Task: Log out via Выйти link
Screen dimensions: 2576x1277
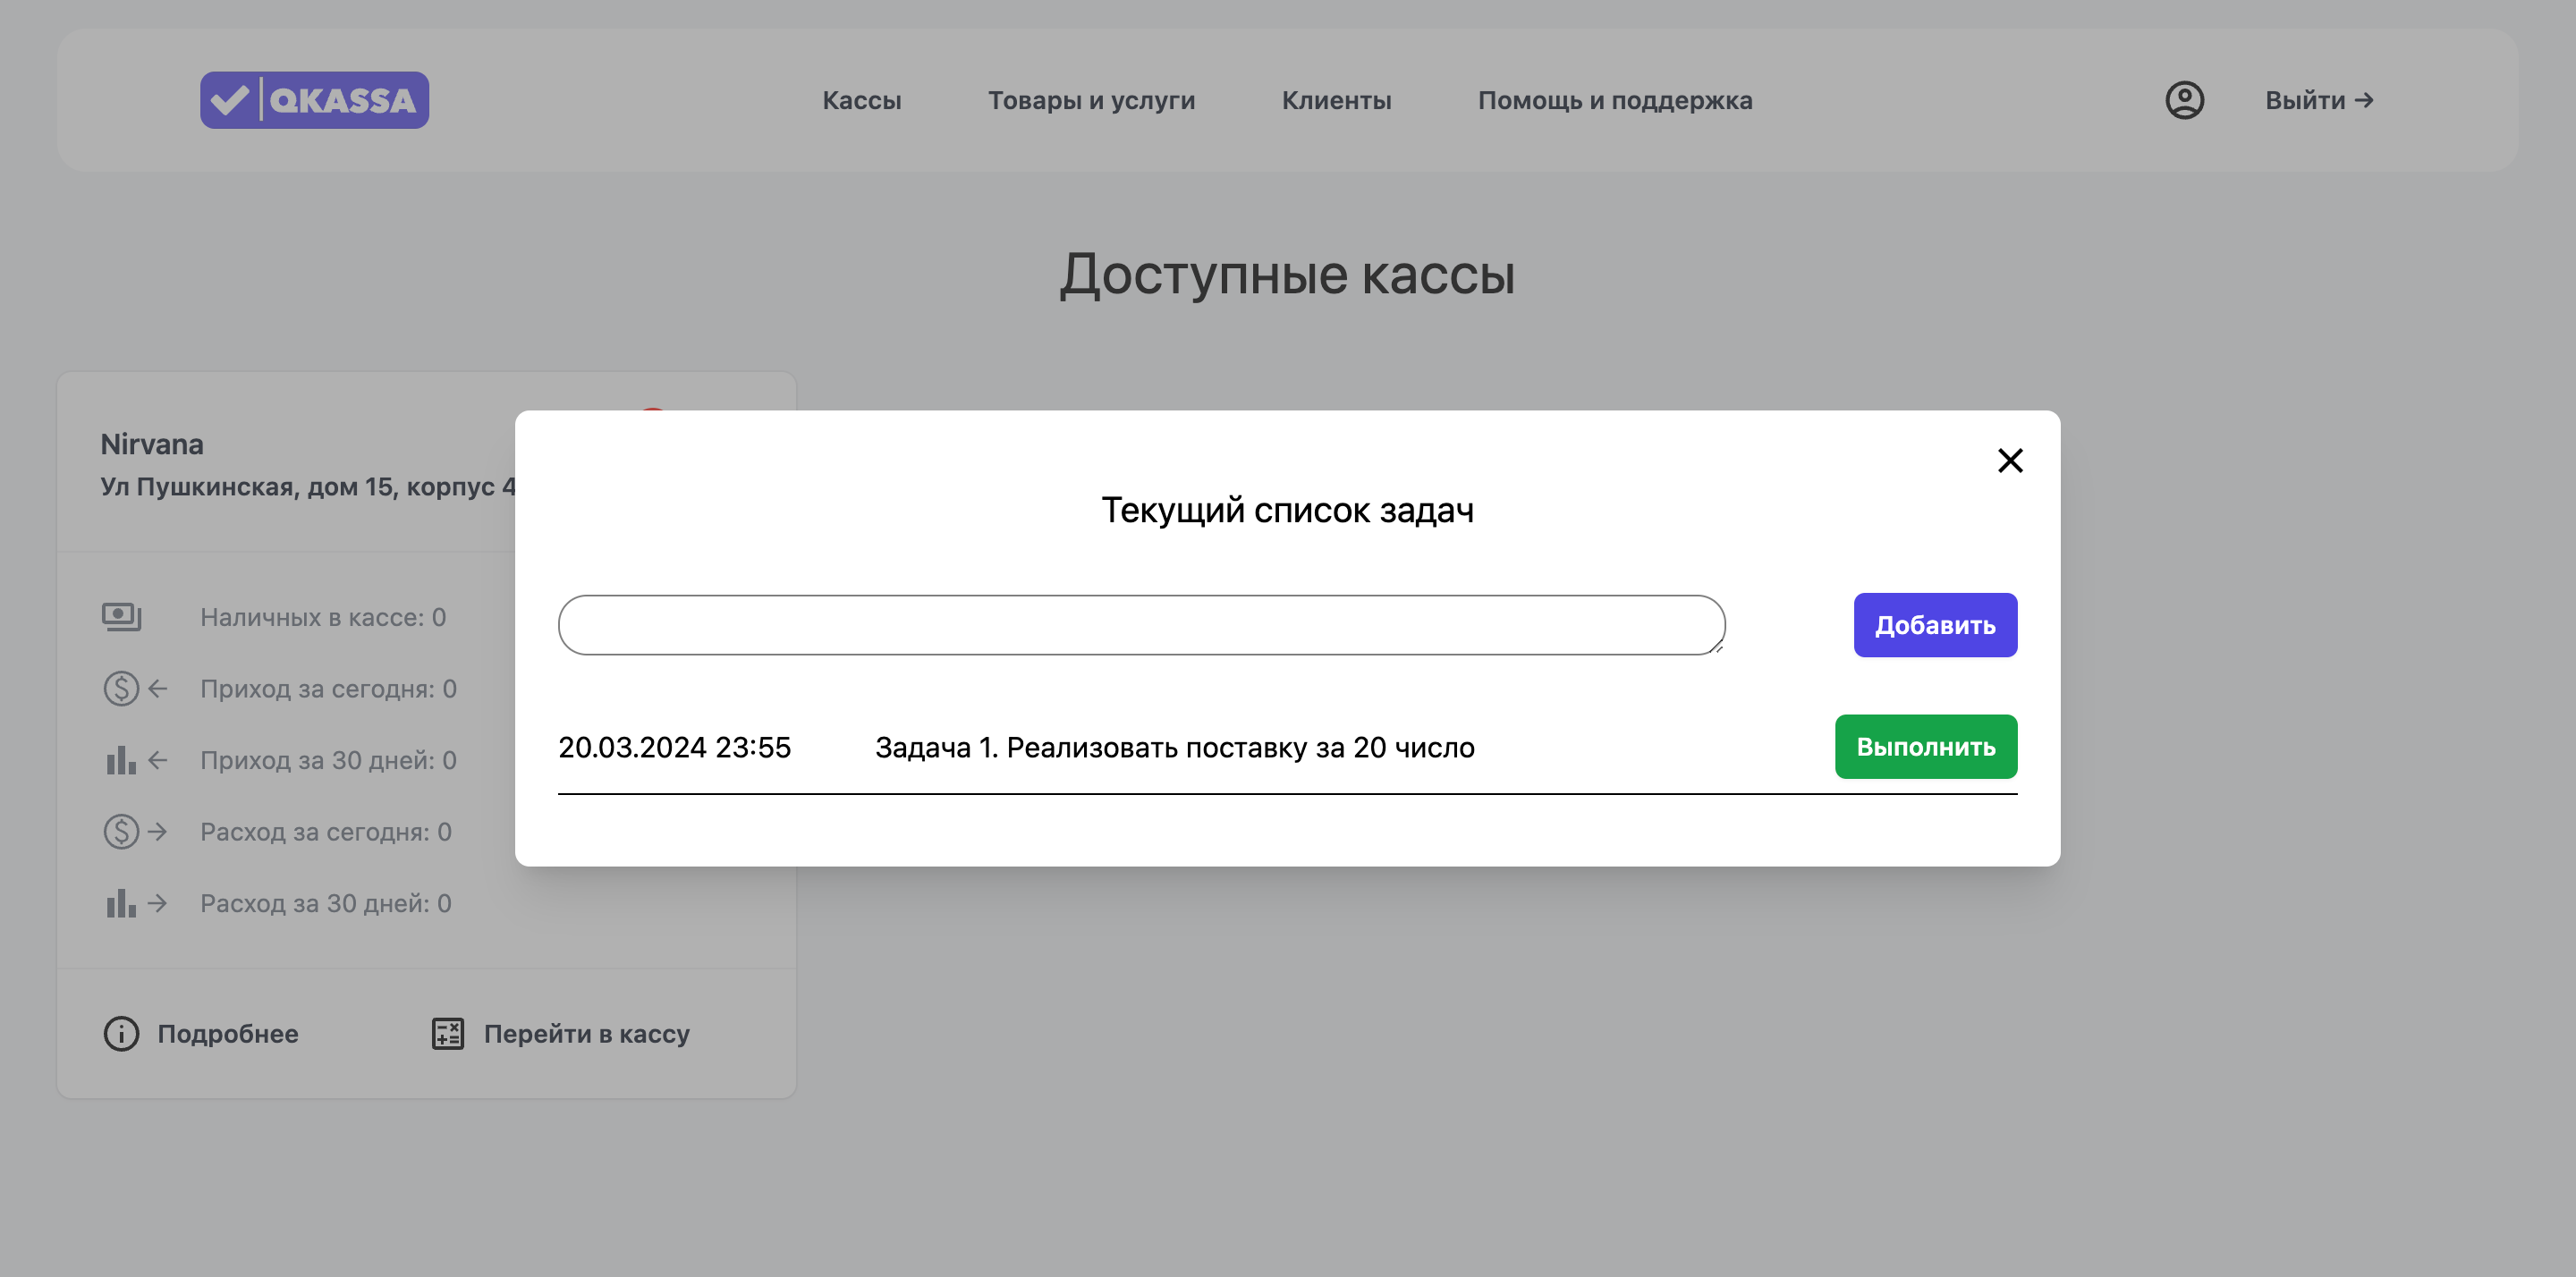Action: click(x=2318, y=101)
